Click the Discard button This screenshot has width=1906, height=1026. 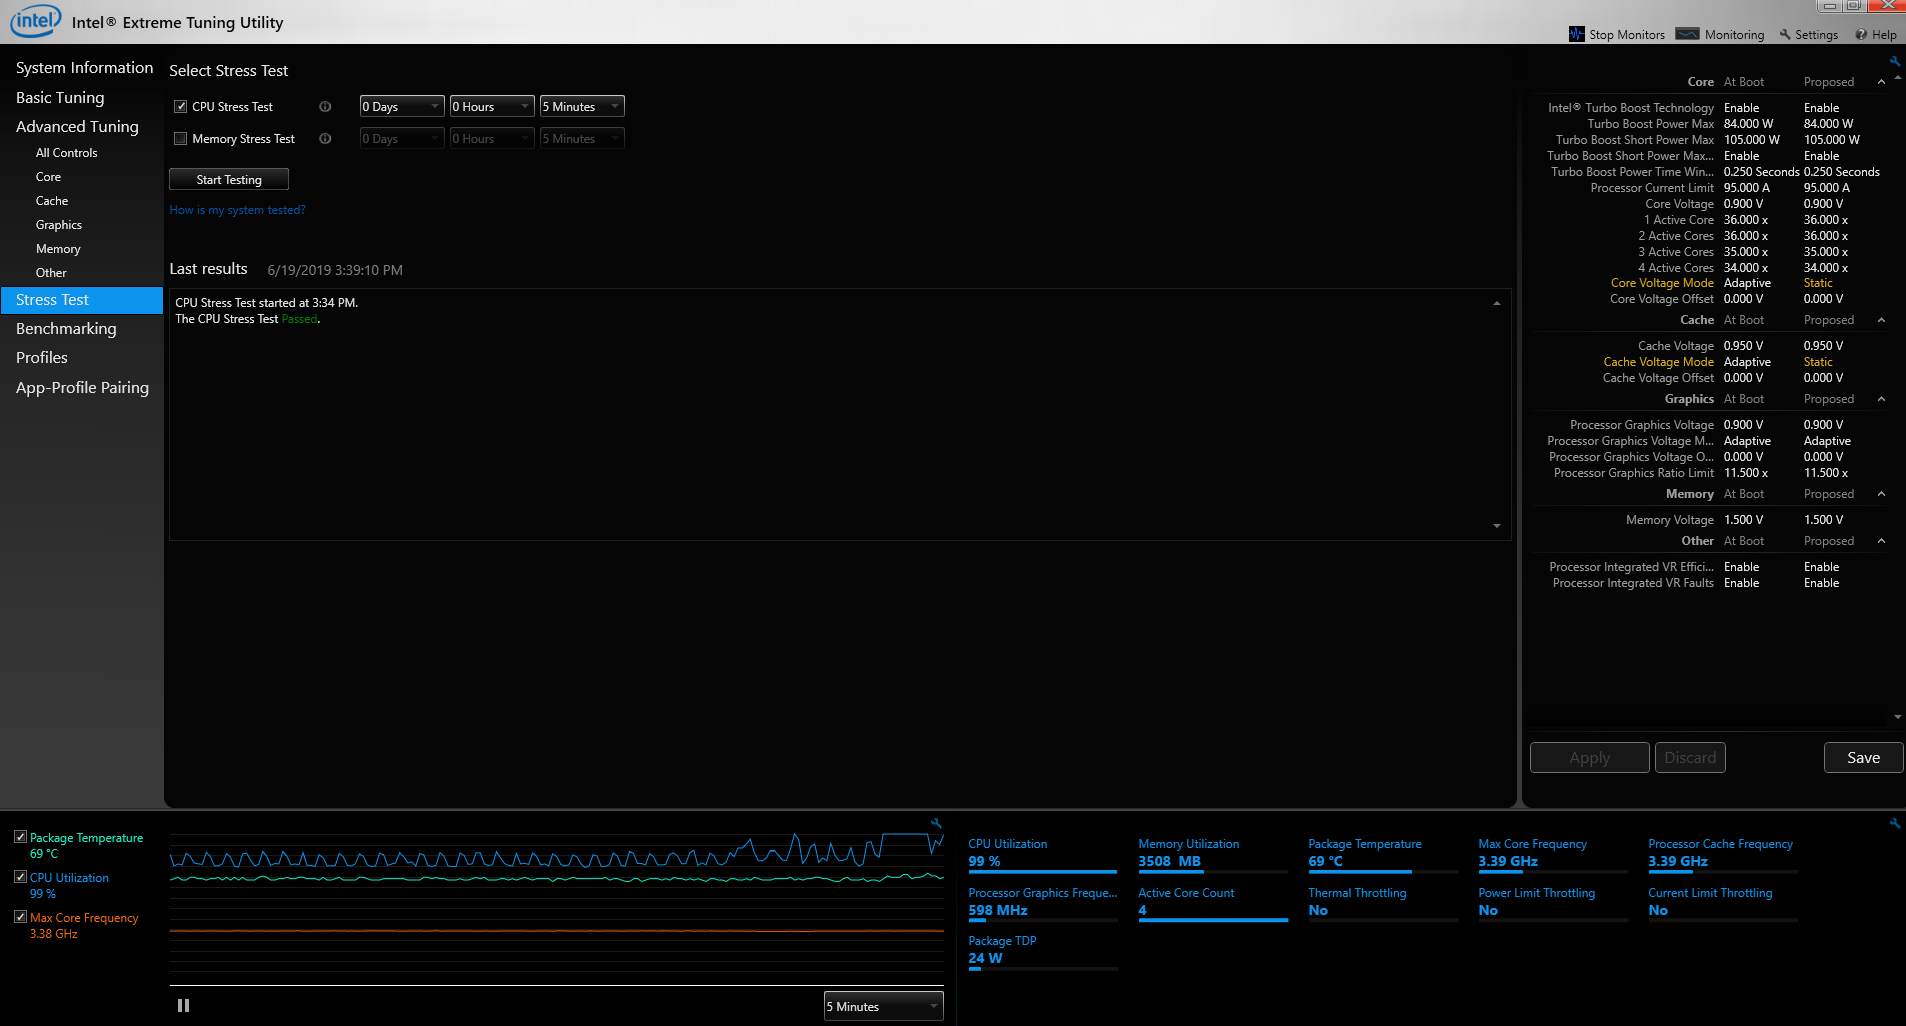click(1690, 757)
